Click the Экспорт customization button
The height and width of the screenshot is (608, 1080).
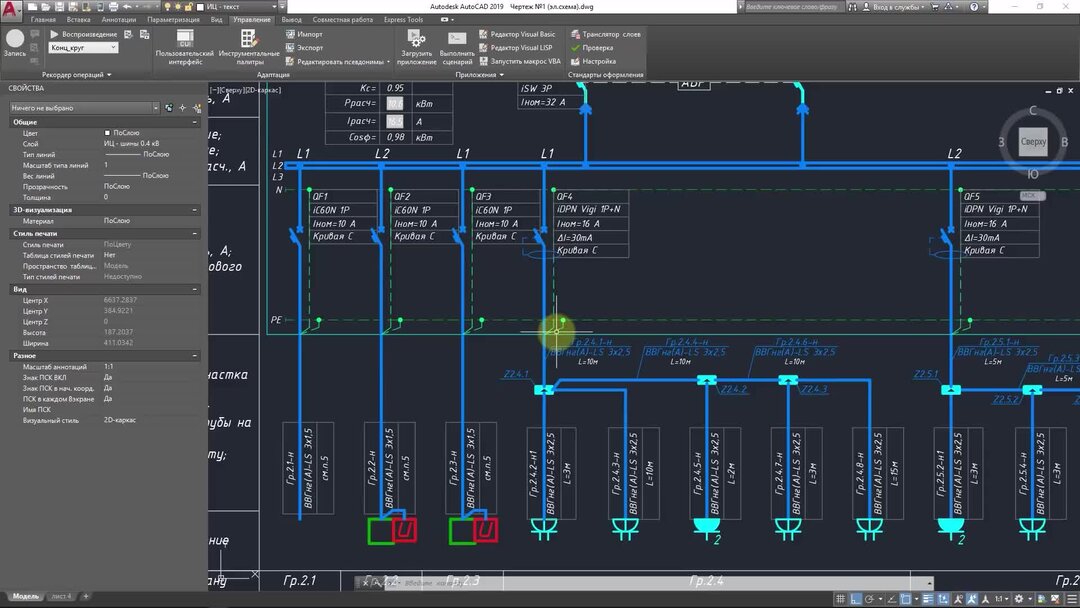(304, 48)
